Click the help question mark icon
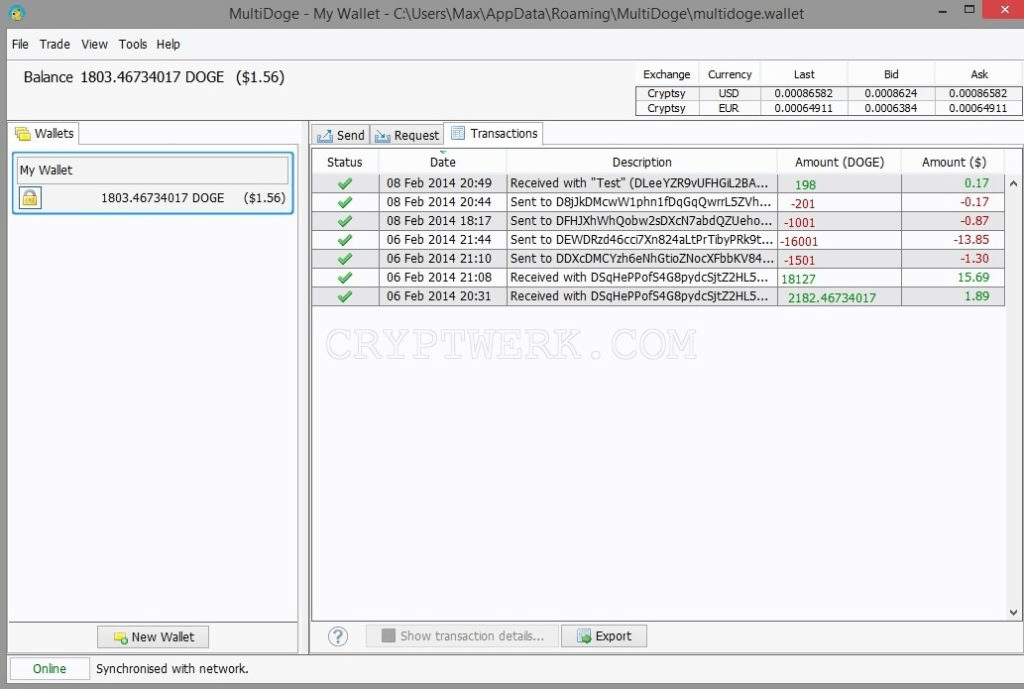The image size is (1024, 689). coord(338,636)
